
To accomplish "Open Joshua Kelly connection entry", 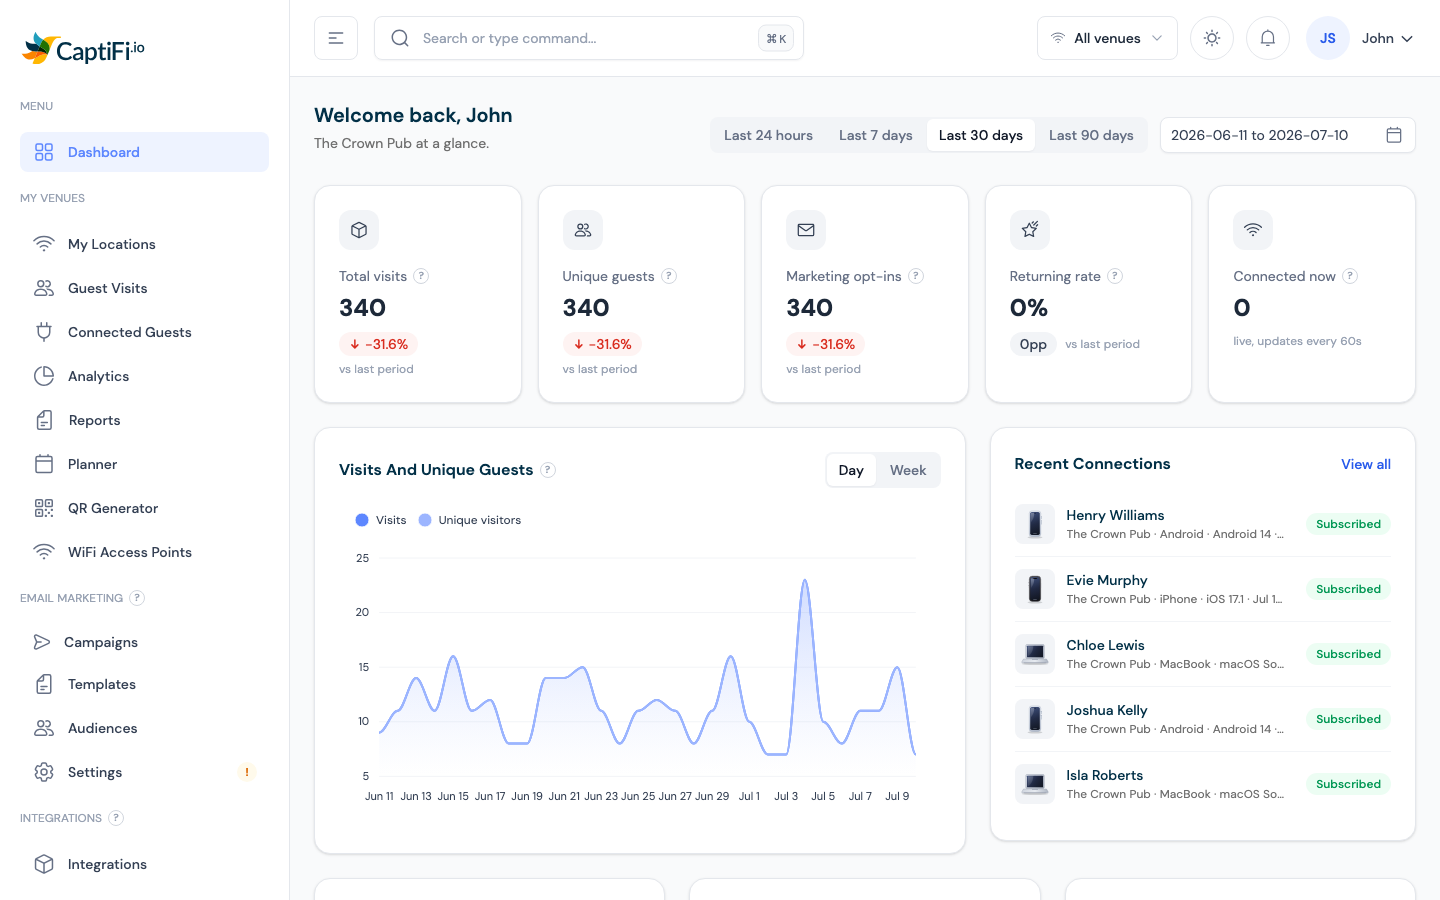I will (1203, 719).
